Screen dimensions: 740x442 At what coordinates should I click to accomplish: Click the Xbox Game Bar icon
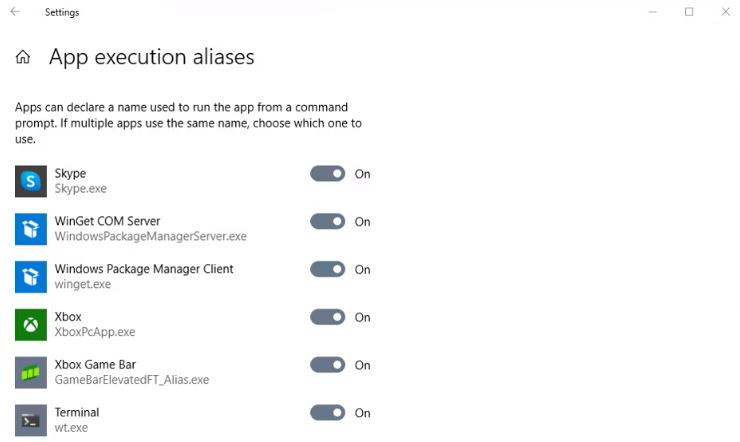[x=31, y=373]
